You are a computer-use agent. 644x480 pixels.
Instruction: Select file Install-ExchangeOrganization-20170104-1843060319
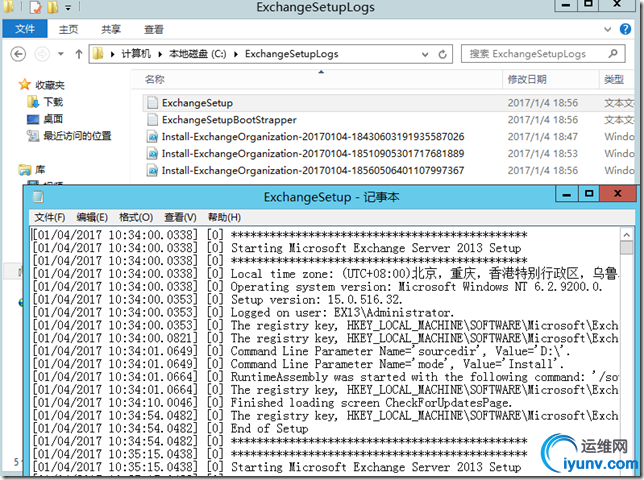[313, 136]
